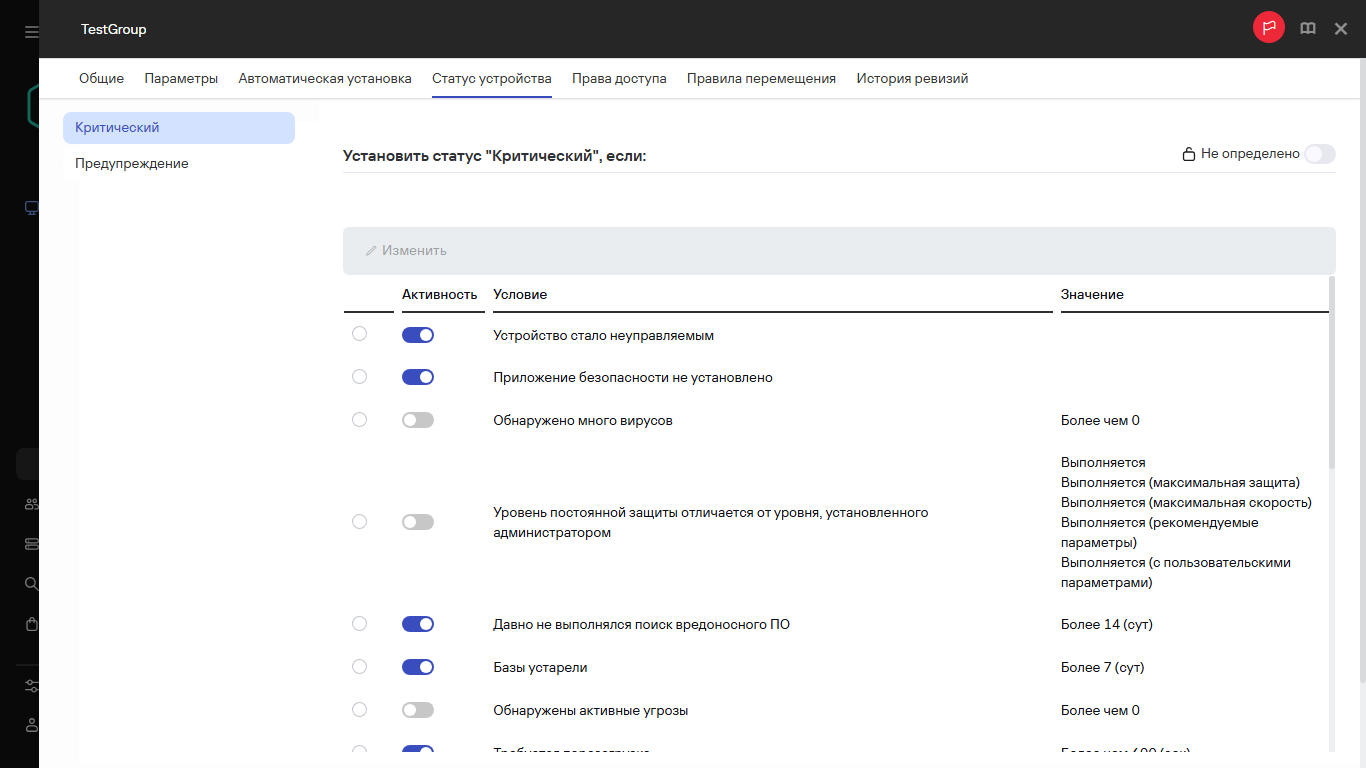
Task: Select the radio beside "Обнаружено много вирусов"
Action: (359, 419)
